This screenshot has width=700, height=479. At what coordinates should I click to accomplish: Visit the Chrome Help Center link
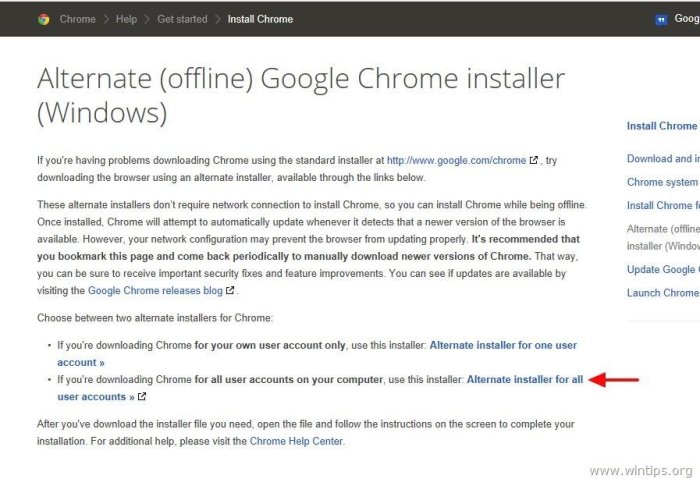point(296,441)
